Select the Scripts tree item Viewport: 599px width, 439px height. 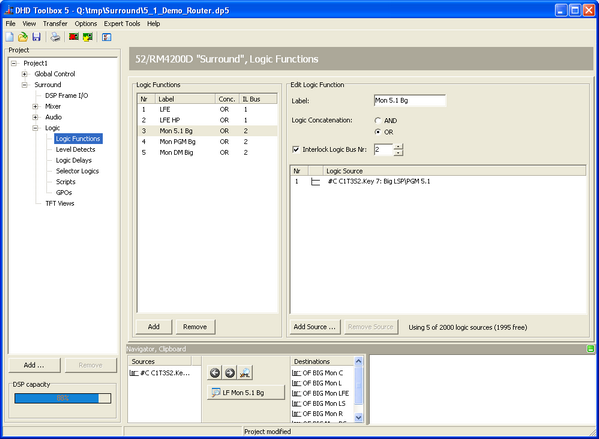pyautogui.click(x=66, y=182)
